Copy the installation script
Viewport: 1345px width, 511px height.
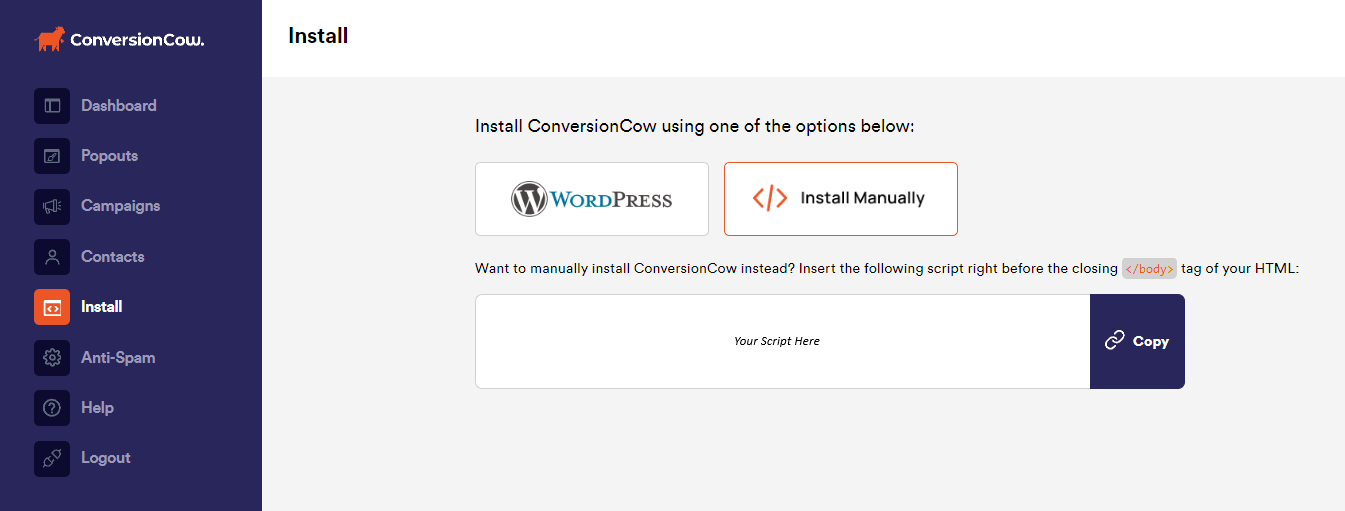pyautogui.click(x=1137, y=341)
